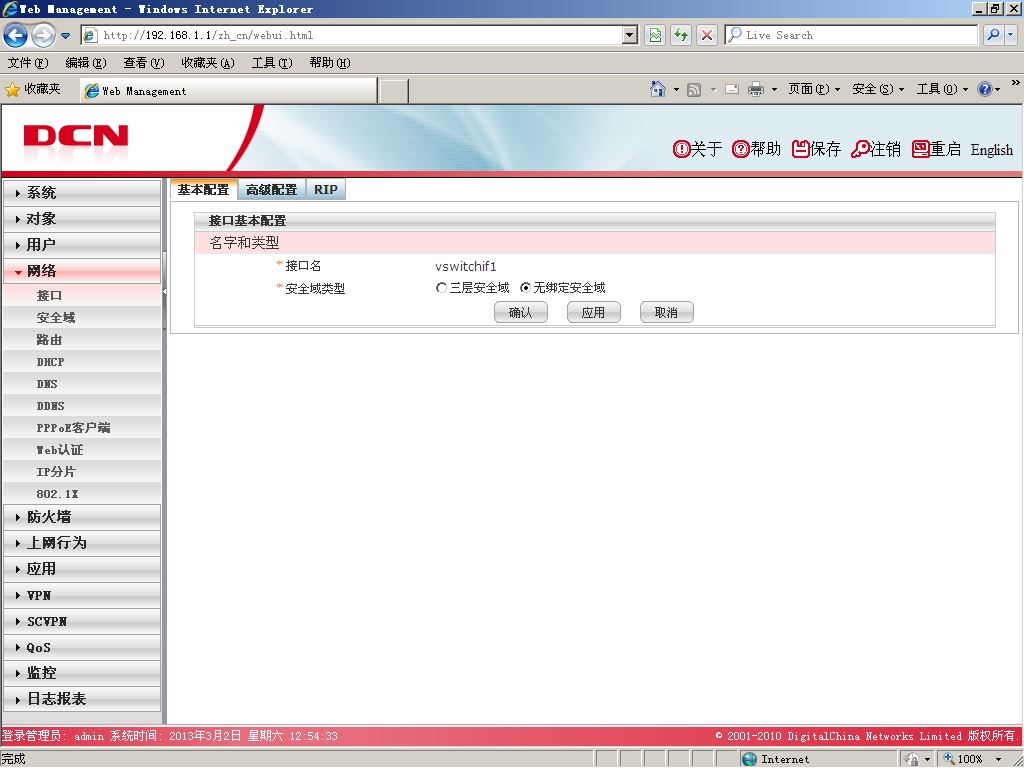Click the compatibility view icon
1024x768 pixels.
(x=654, y=35)
